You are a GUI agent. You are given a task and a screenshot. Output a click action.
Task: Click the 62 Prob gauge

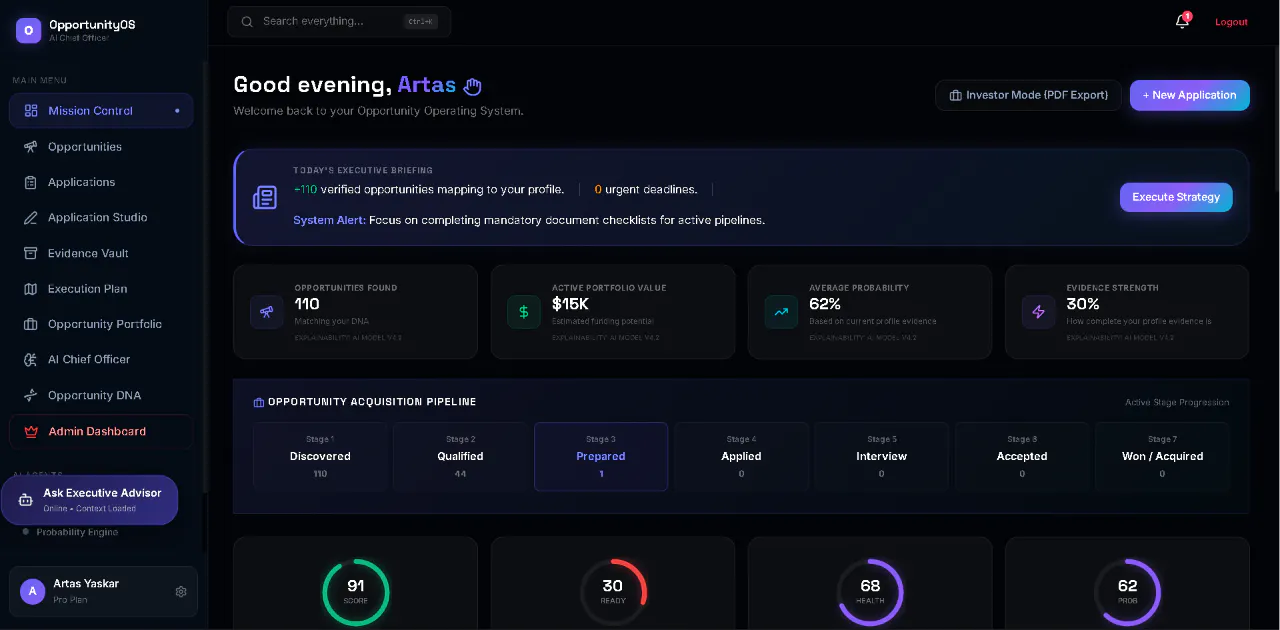pos(1127,592)
